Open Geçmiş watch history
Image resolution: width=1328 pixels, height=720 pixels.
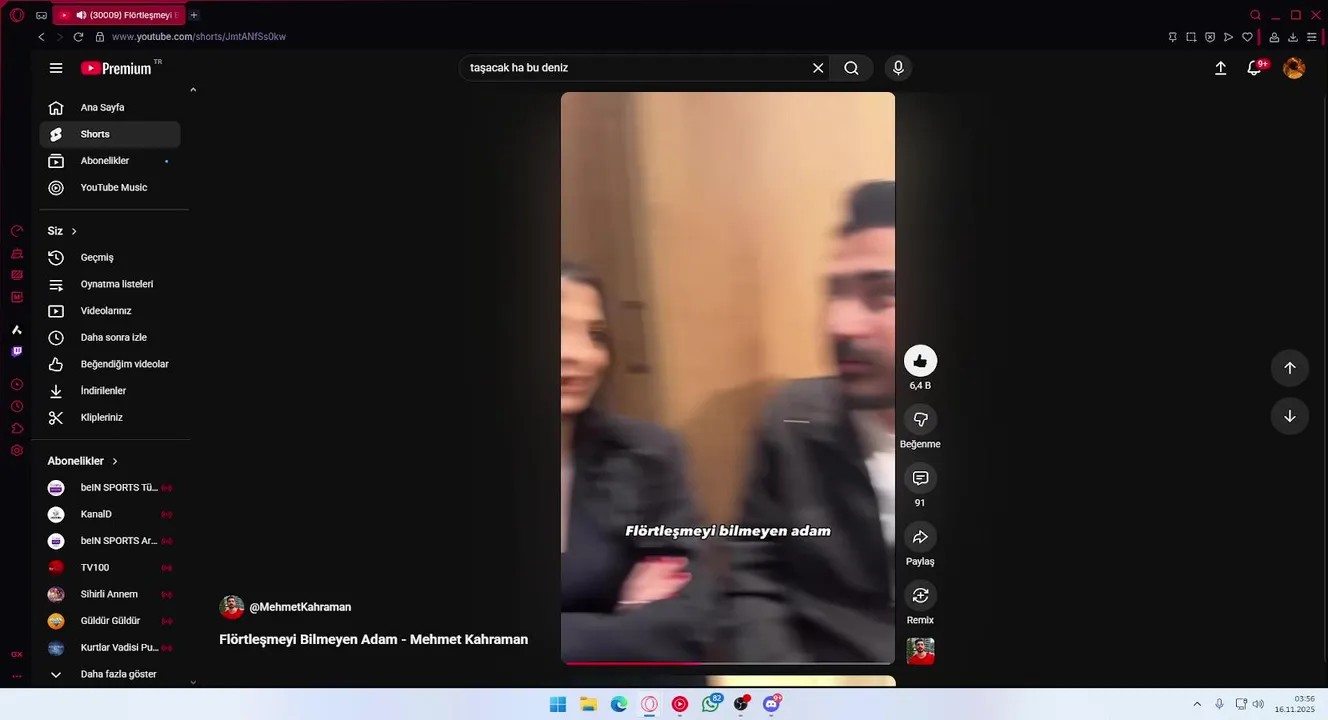(x=110, y=258)
